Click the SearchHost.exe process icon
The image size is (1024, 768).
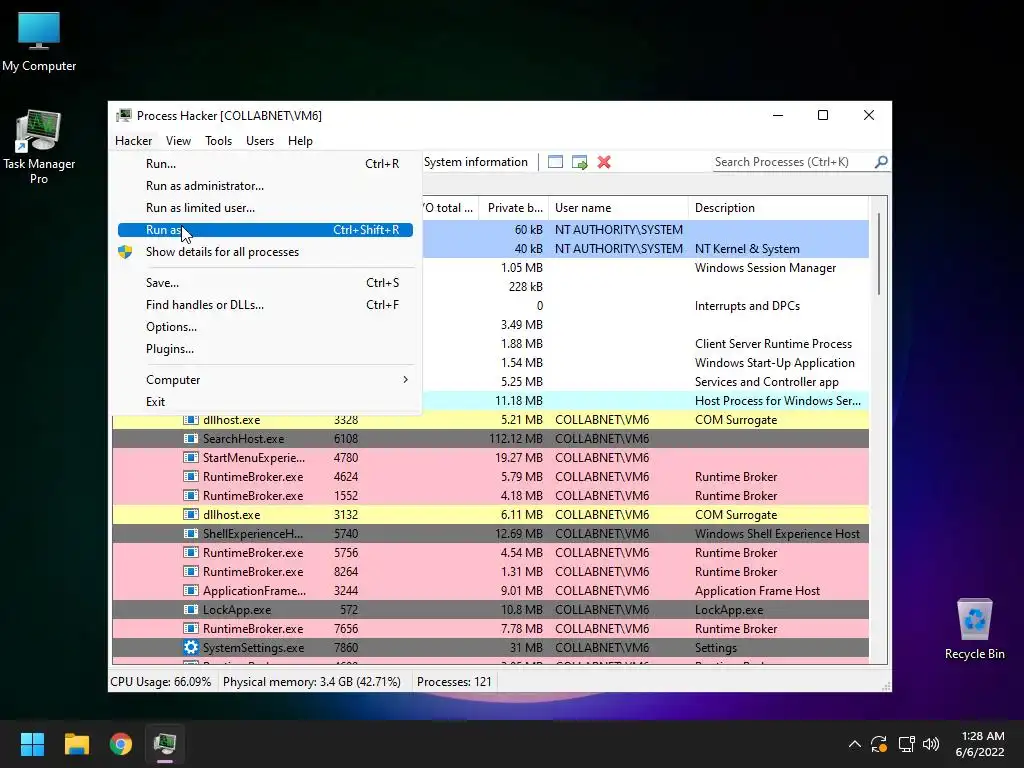coord(191,439)
